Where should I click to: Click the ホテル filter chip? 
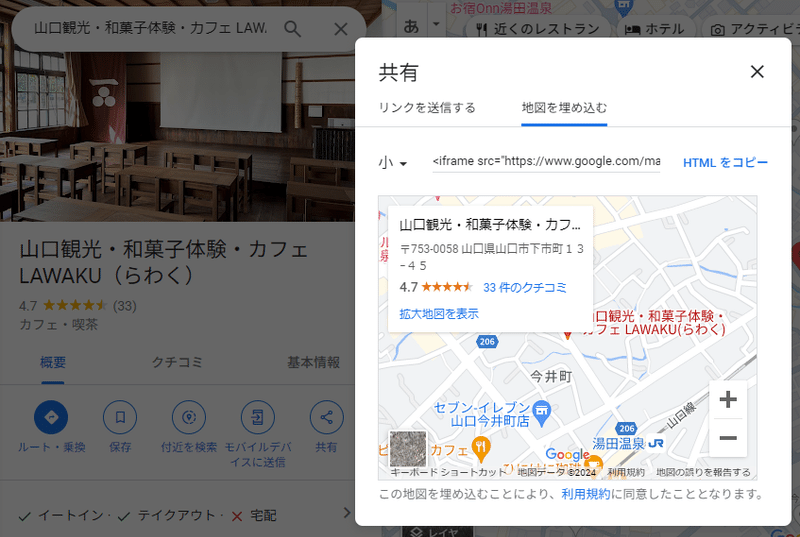(x=655, y=29)
